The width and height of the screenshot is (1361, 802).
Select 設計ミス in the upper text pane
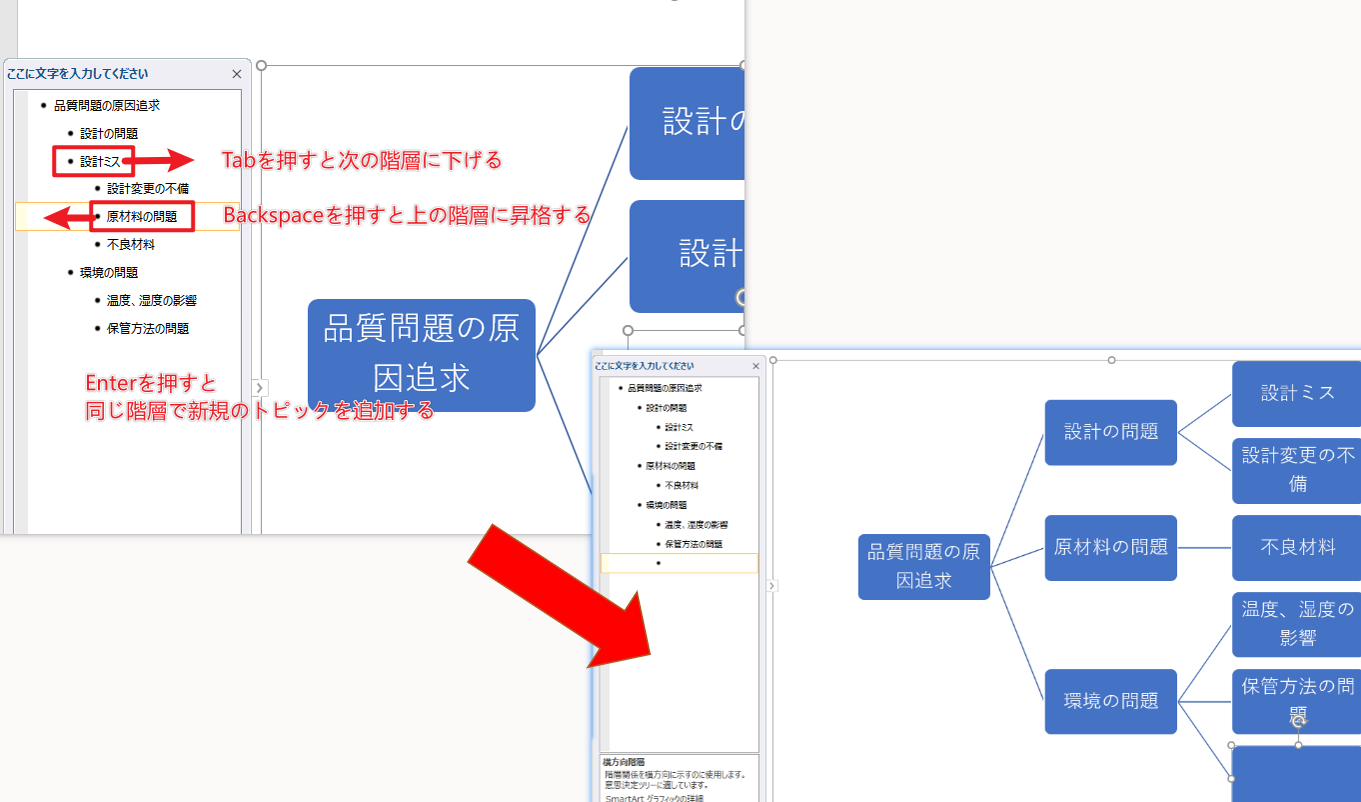[x=100, y=161]
